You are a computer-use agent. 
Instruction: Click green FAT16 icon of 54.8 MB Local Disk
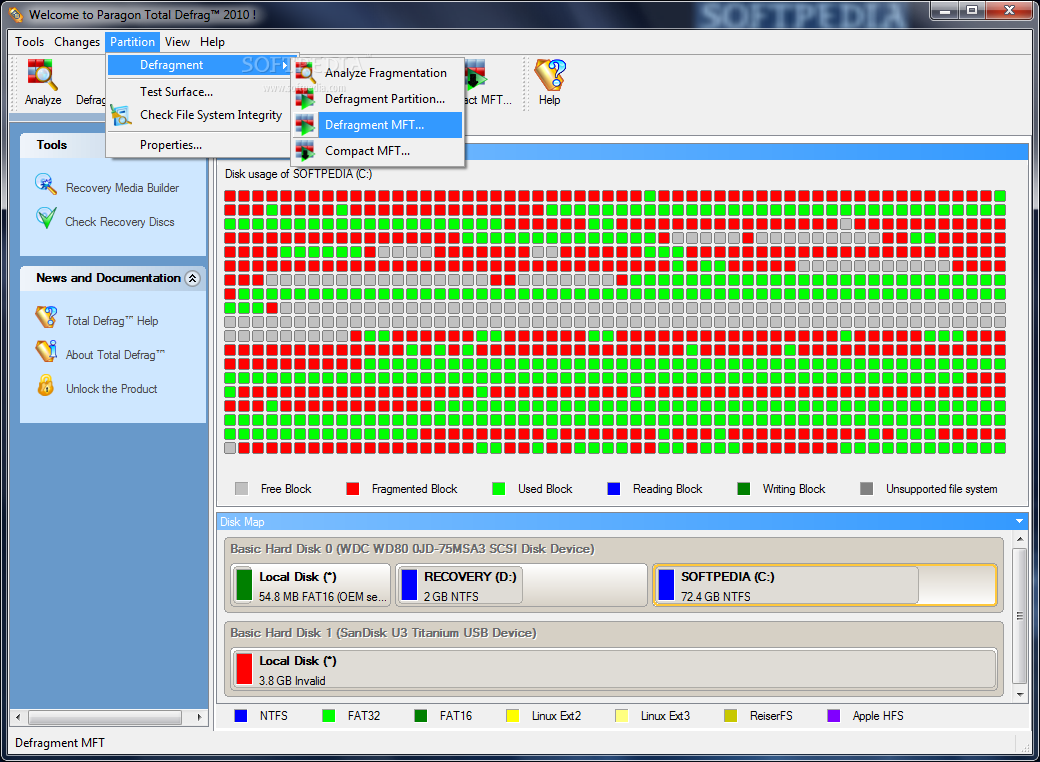244,585
